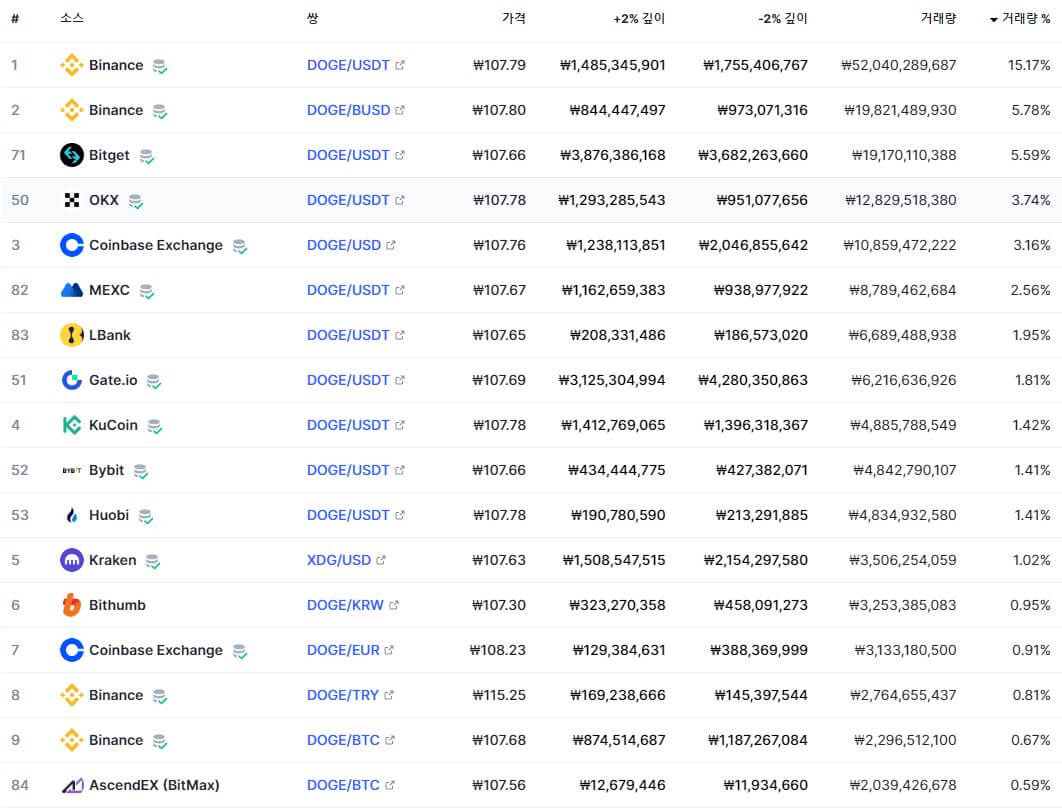
Task: Sort table by -2% 깊이 header
Action: click(782, 18)
